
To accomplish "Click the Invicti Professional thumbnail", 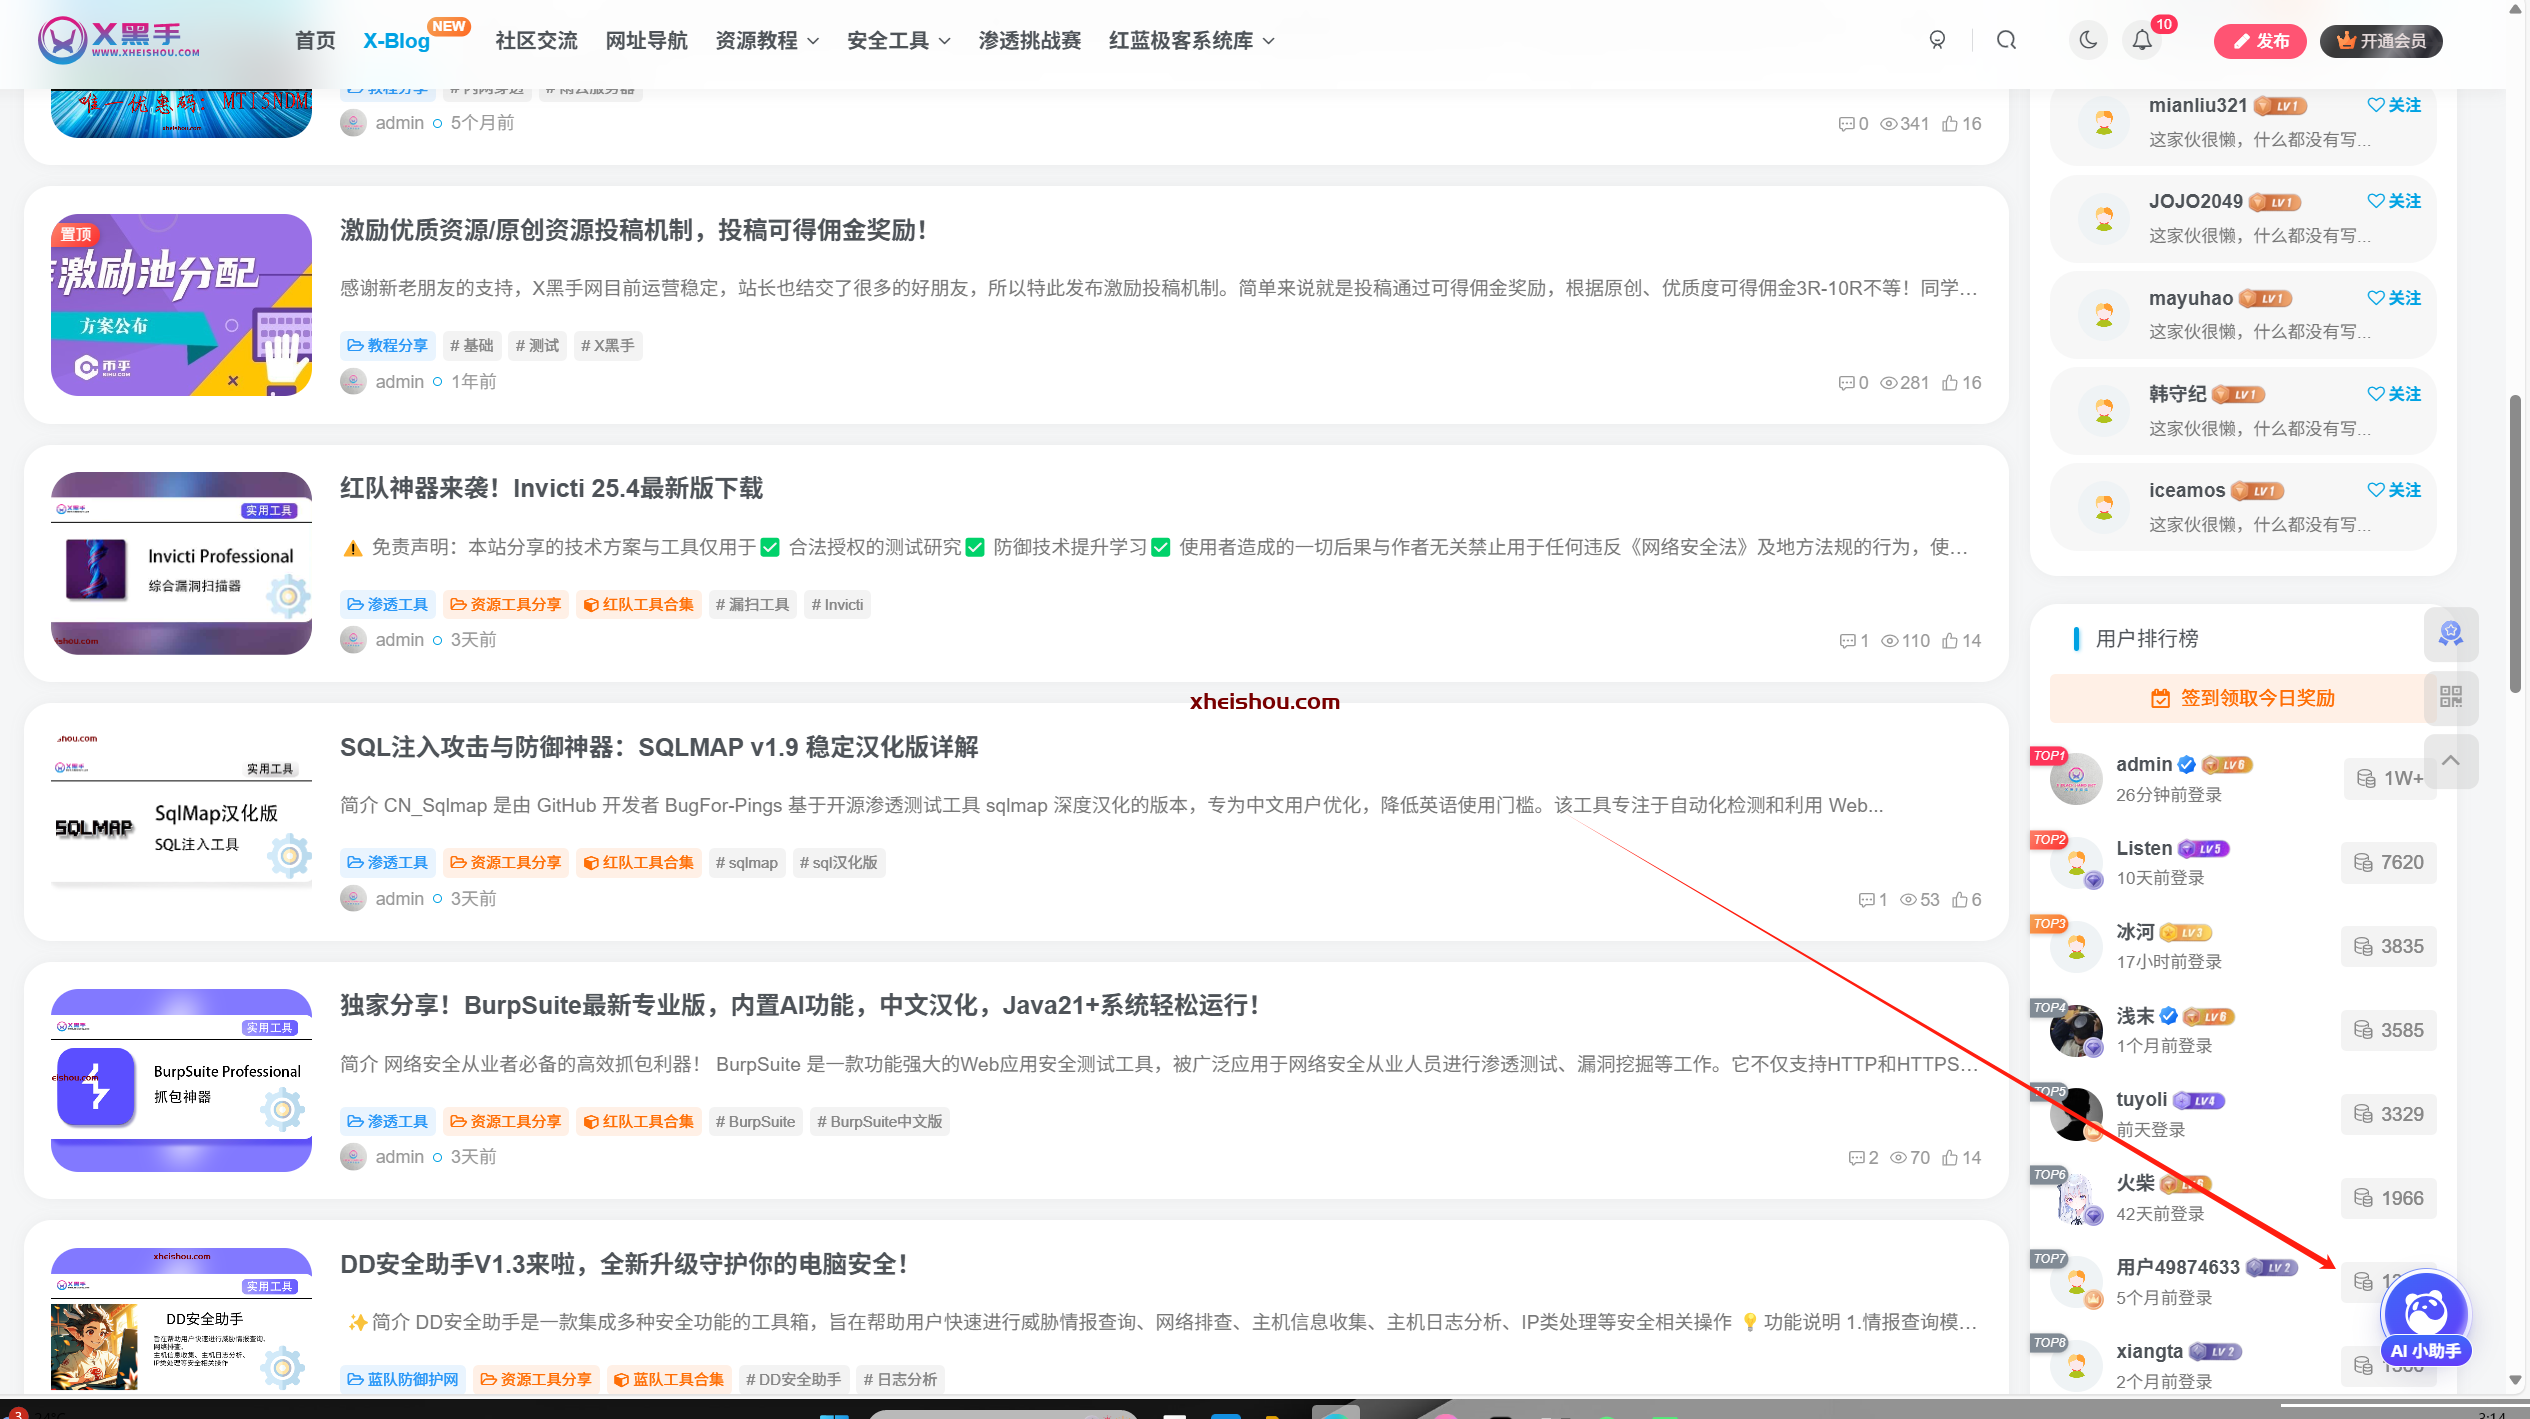I will pos(181,563).
